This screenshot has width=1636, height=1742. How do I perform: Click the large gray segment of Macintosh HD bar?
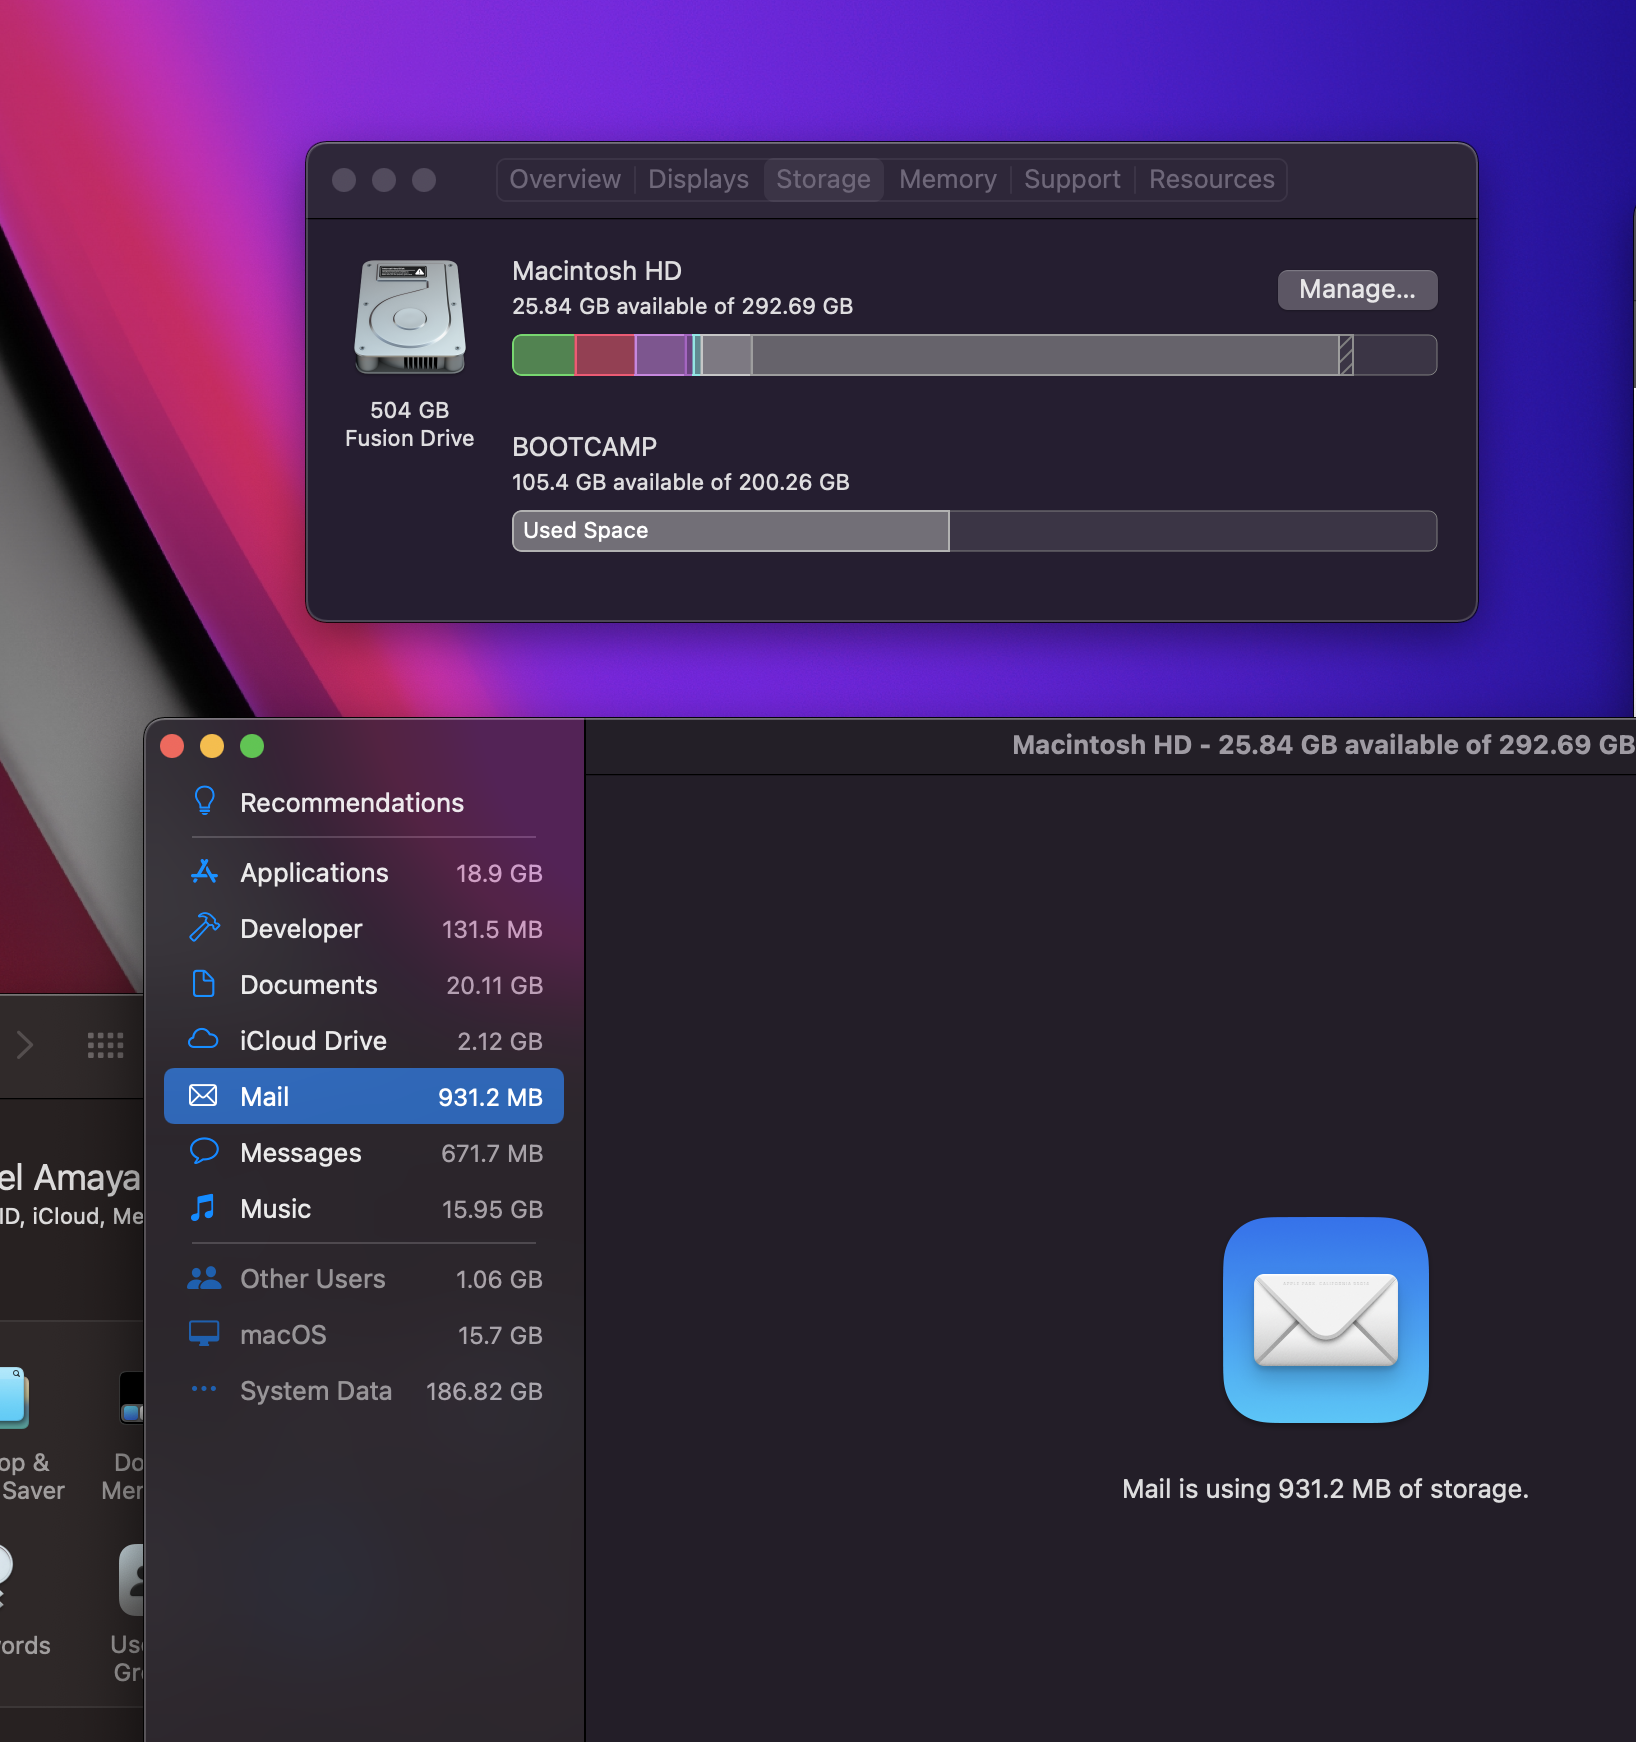coord(1045,355)
